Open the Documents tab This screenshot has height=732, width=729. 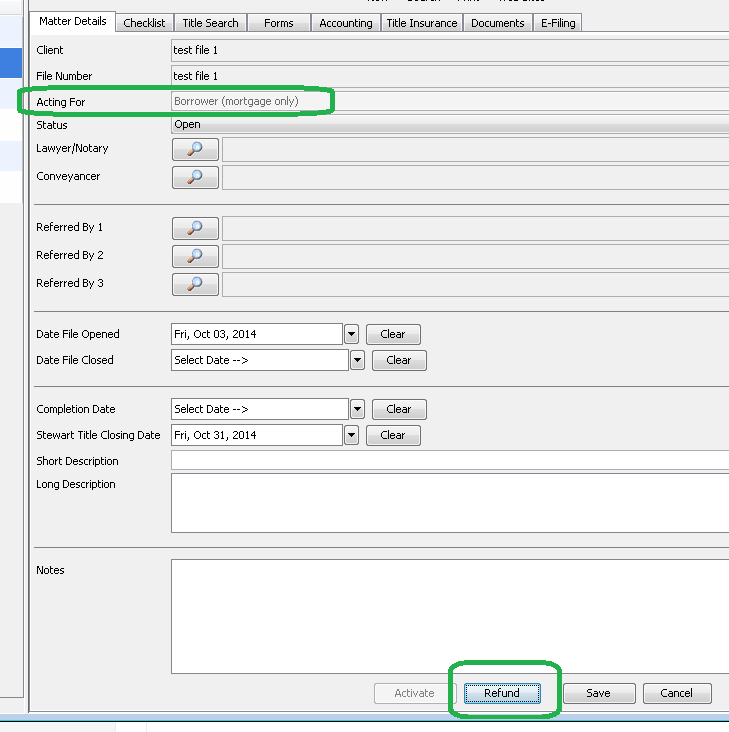click(498, 23)
